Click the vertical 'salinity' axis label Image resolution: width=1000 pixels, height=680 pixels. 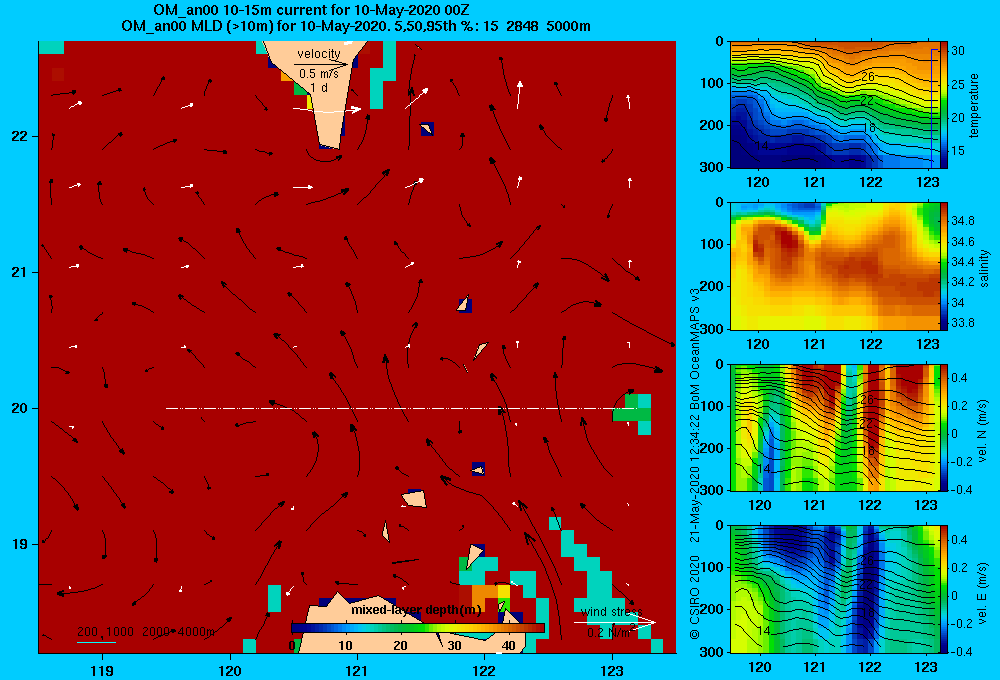click(x=983, y=268)
